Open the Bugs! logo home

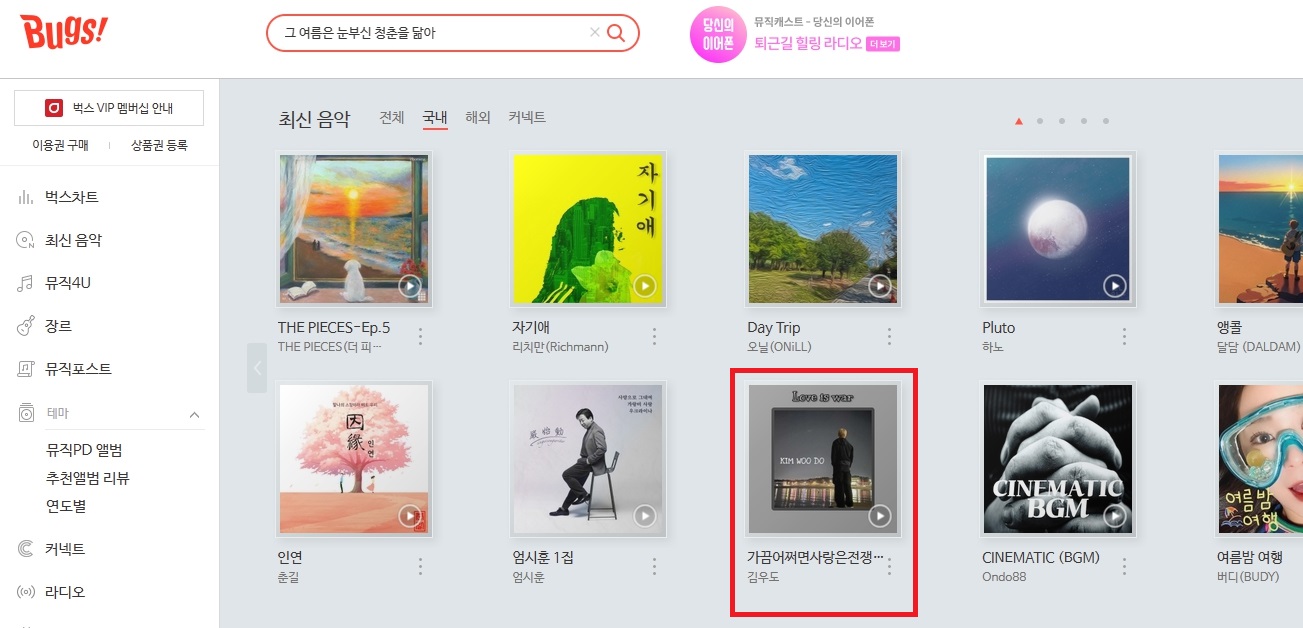63,33
